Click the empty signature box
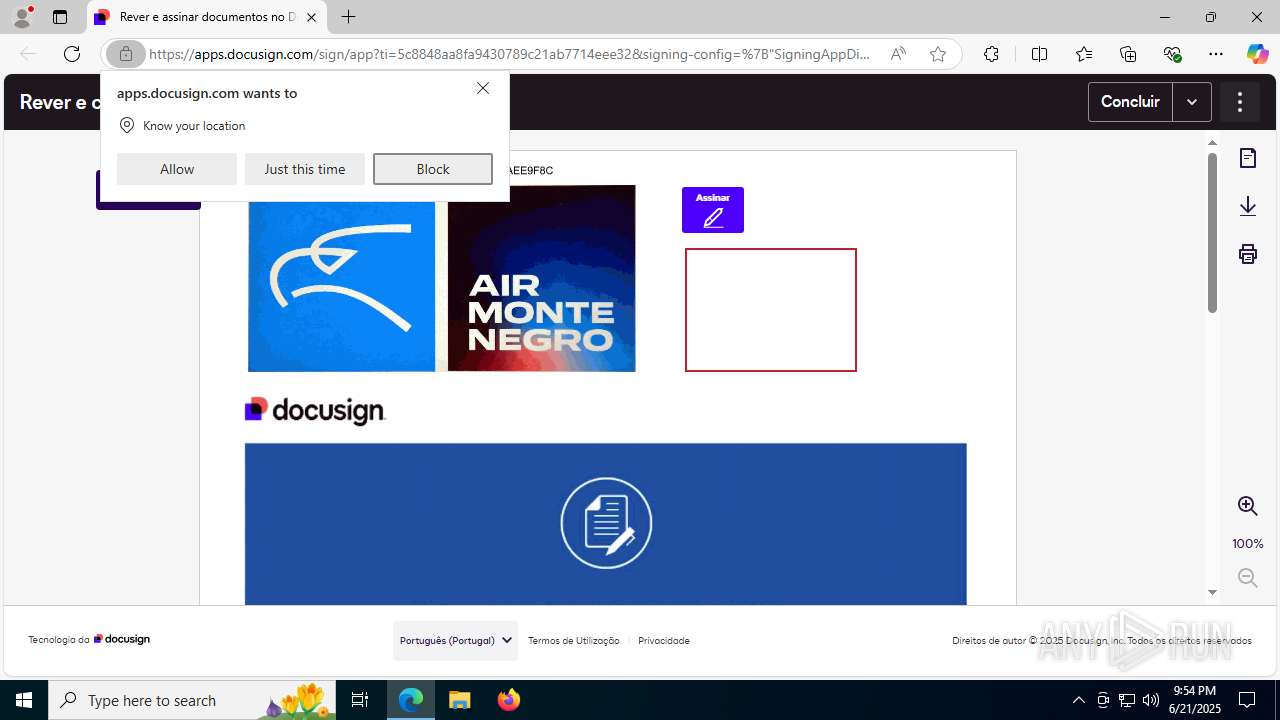This screenshot has height=720, width=1280. click(x=771, y=310)
